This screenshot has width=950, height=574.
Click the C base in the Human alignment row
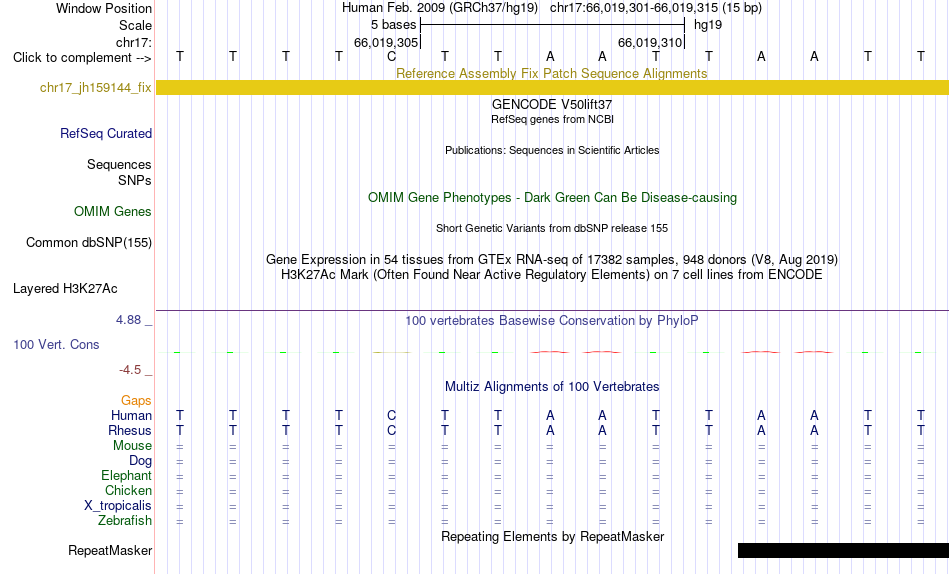[x=391, y=416]
